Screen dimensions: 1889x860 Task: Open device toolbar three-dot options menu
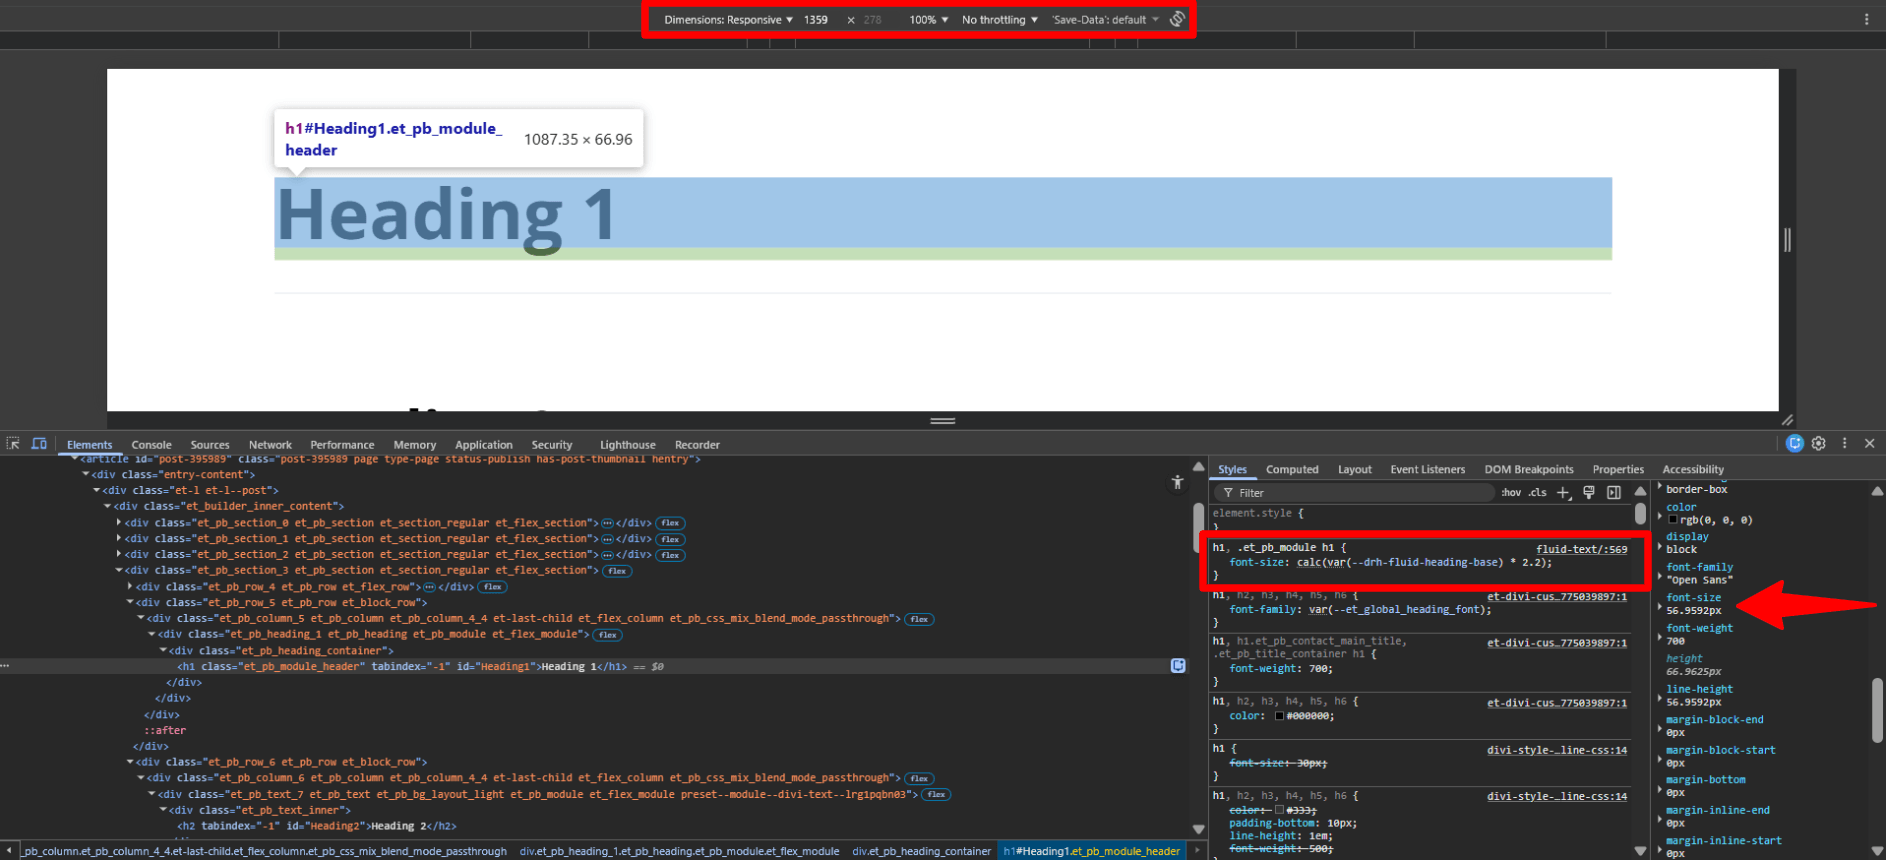pos(1866,19)
